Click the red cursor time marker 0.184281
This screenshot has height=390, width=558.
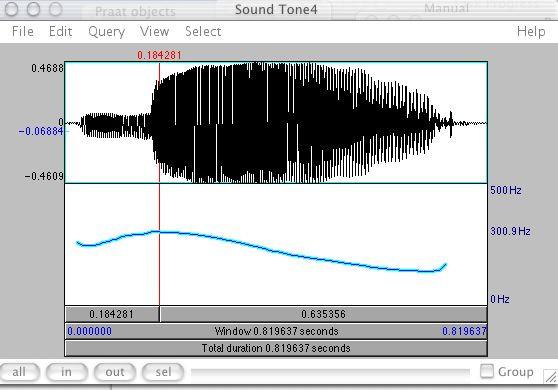point(159,55)
